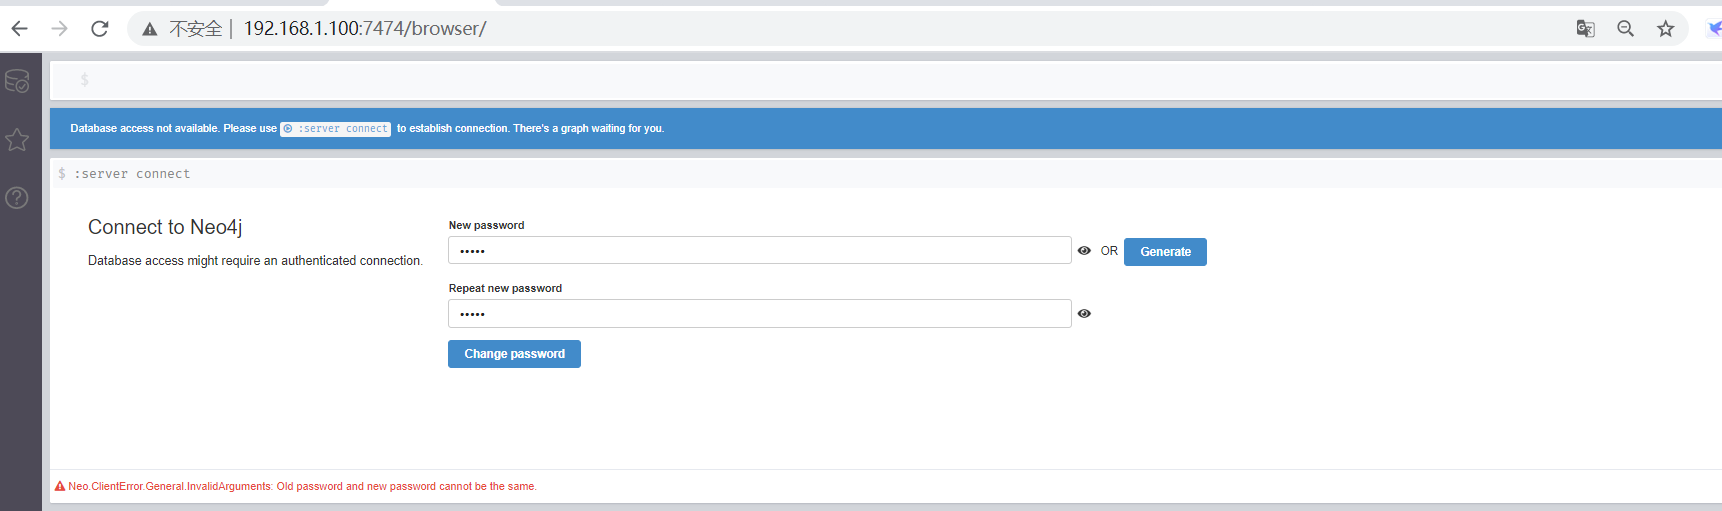Image resolution: width=1722 pixels, height=511 pixels.
Task: Click the address bar URL 192.168.1.100:7474/browser/
Action: pyautogui.click(x=365, y=28)
